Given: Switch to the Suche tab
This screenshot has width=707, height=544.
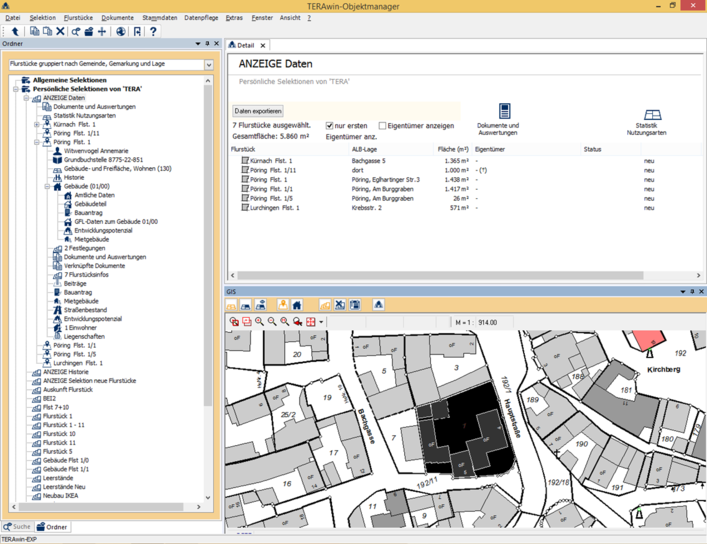Looking at the screenshot, I should (17, 527).
